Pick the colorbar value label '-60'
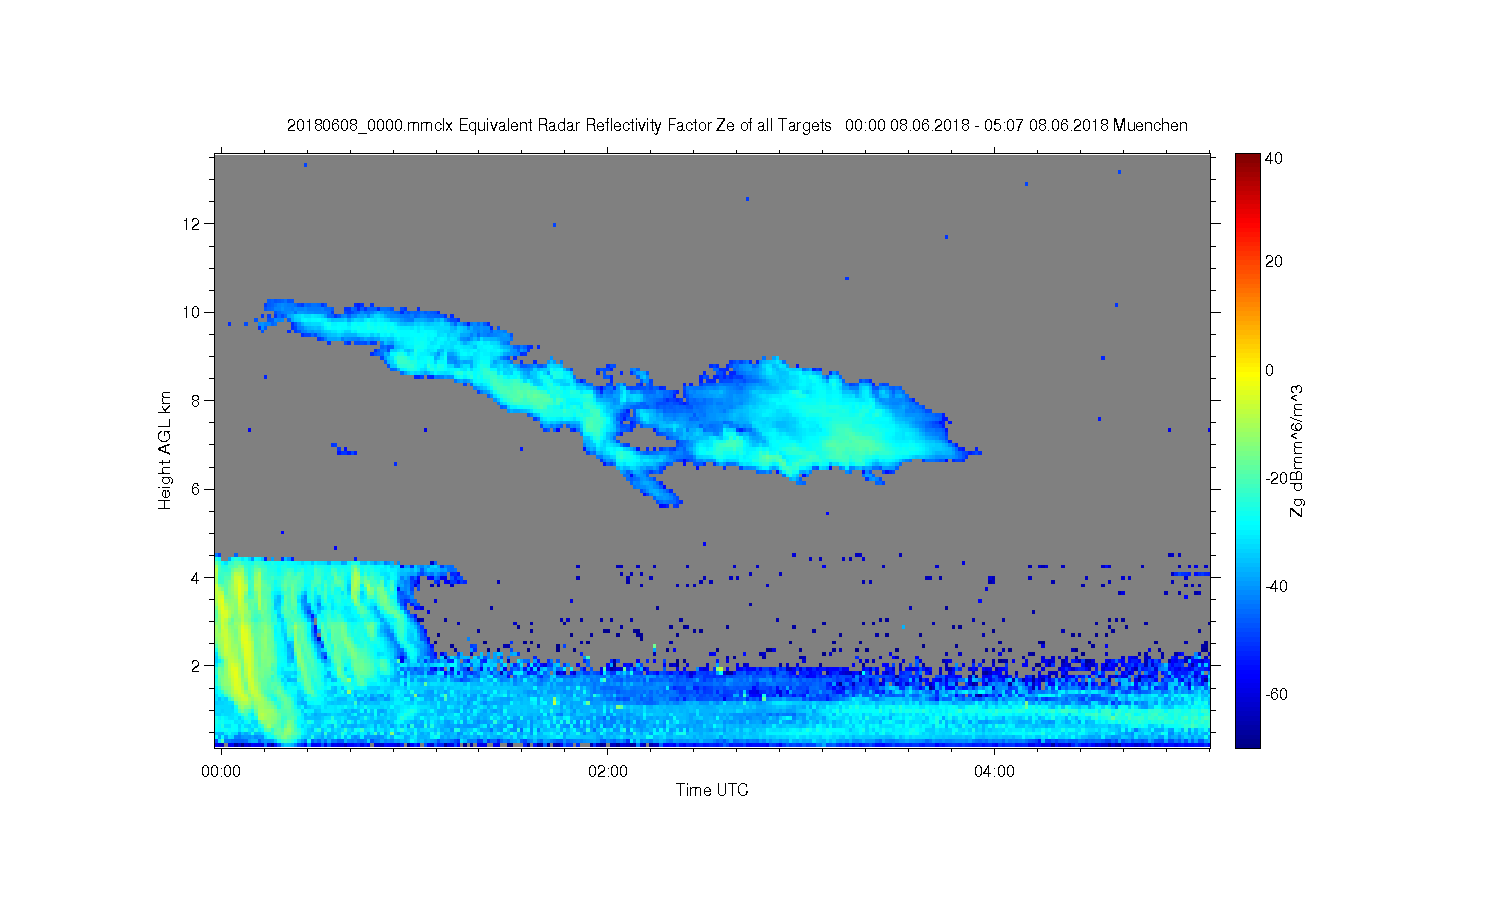Screen dimensions: 1500x900 click(1276, 695)
